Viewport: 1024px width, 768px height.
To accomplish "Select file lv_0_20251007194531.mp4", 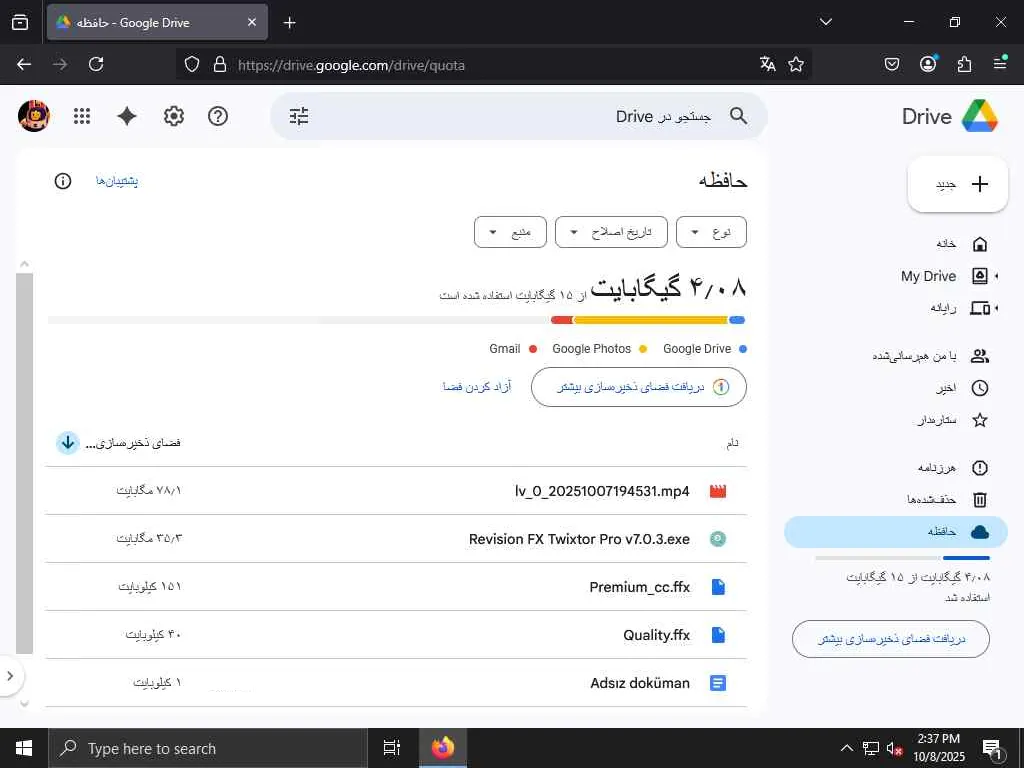I will (396, 491).
